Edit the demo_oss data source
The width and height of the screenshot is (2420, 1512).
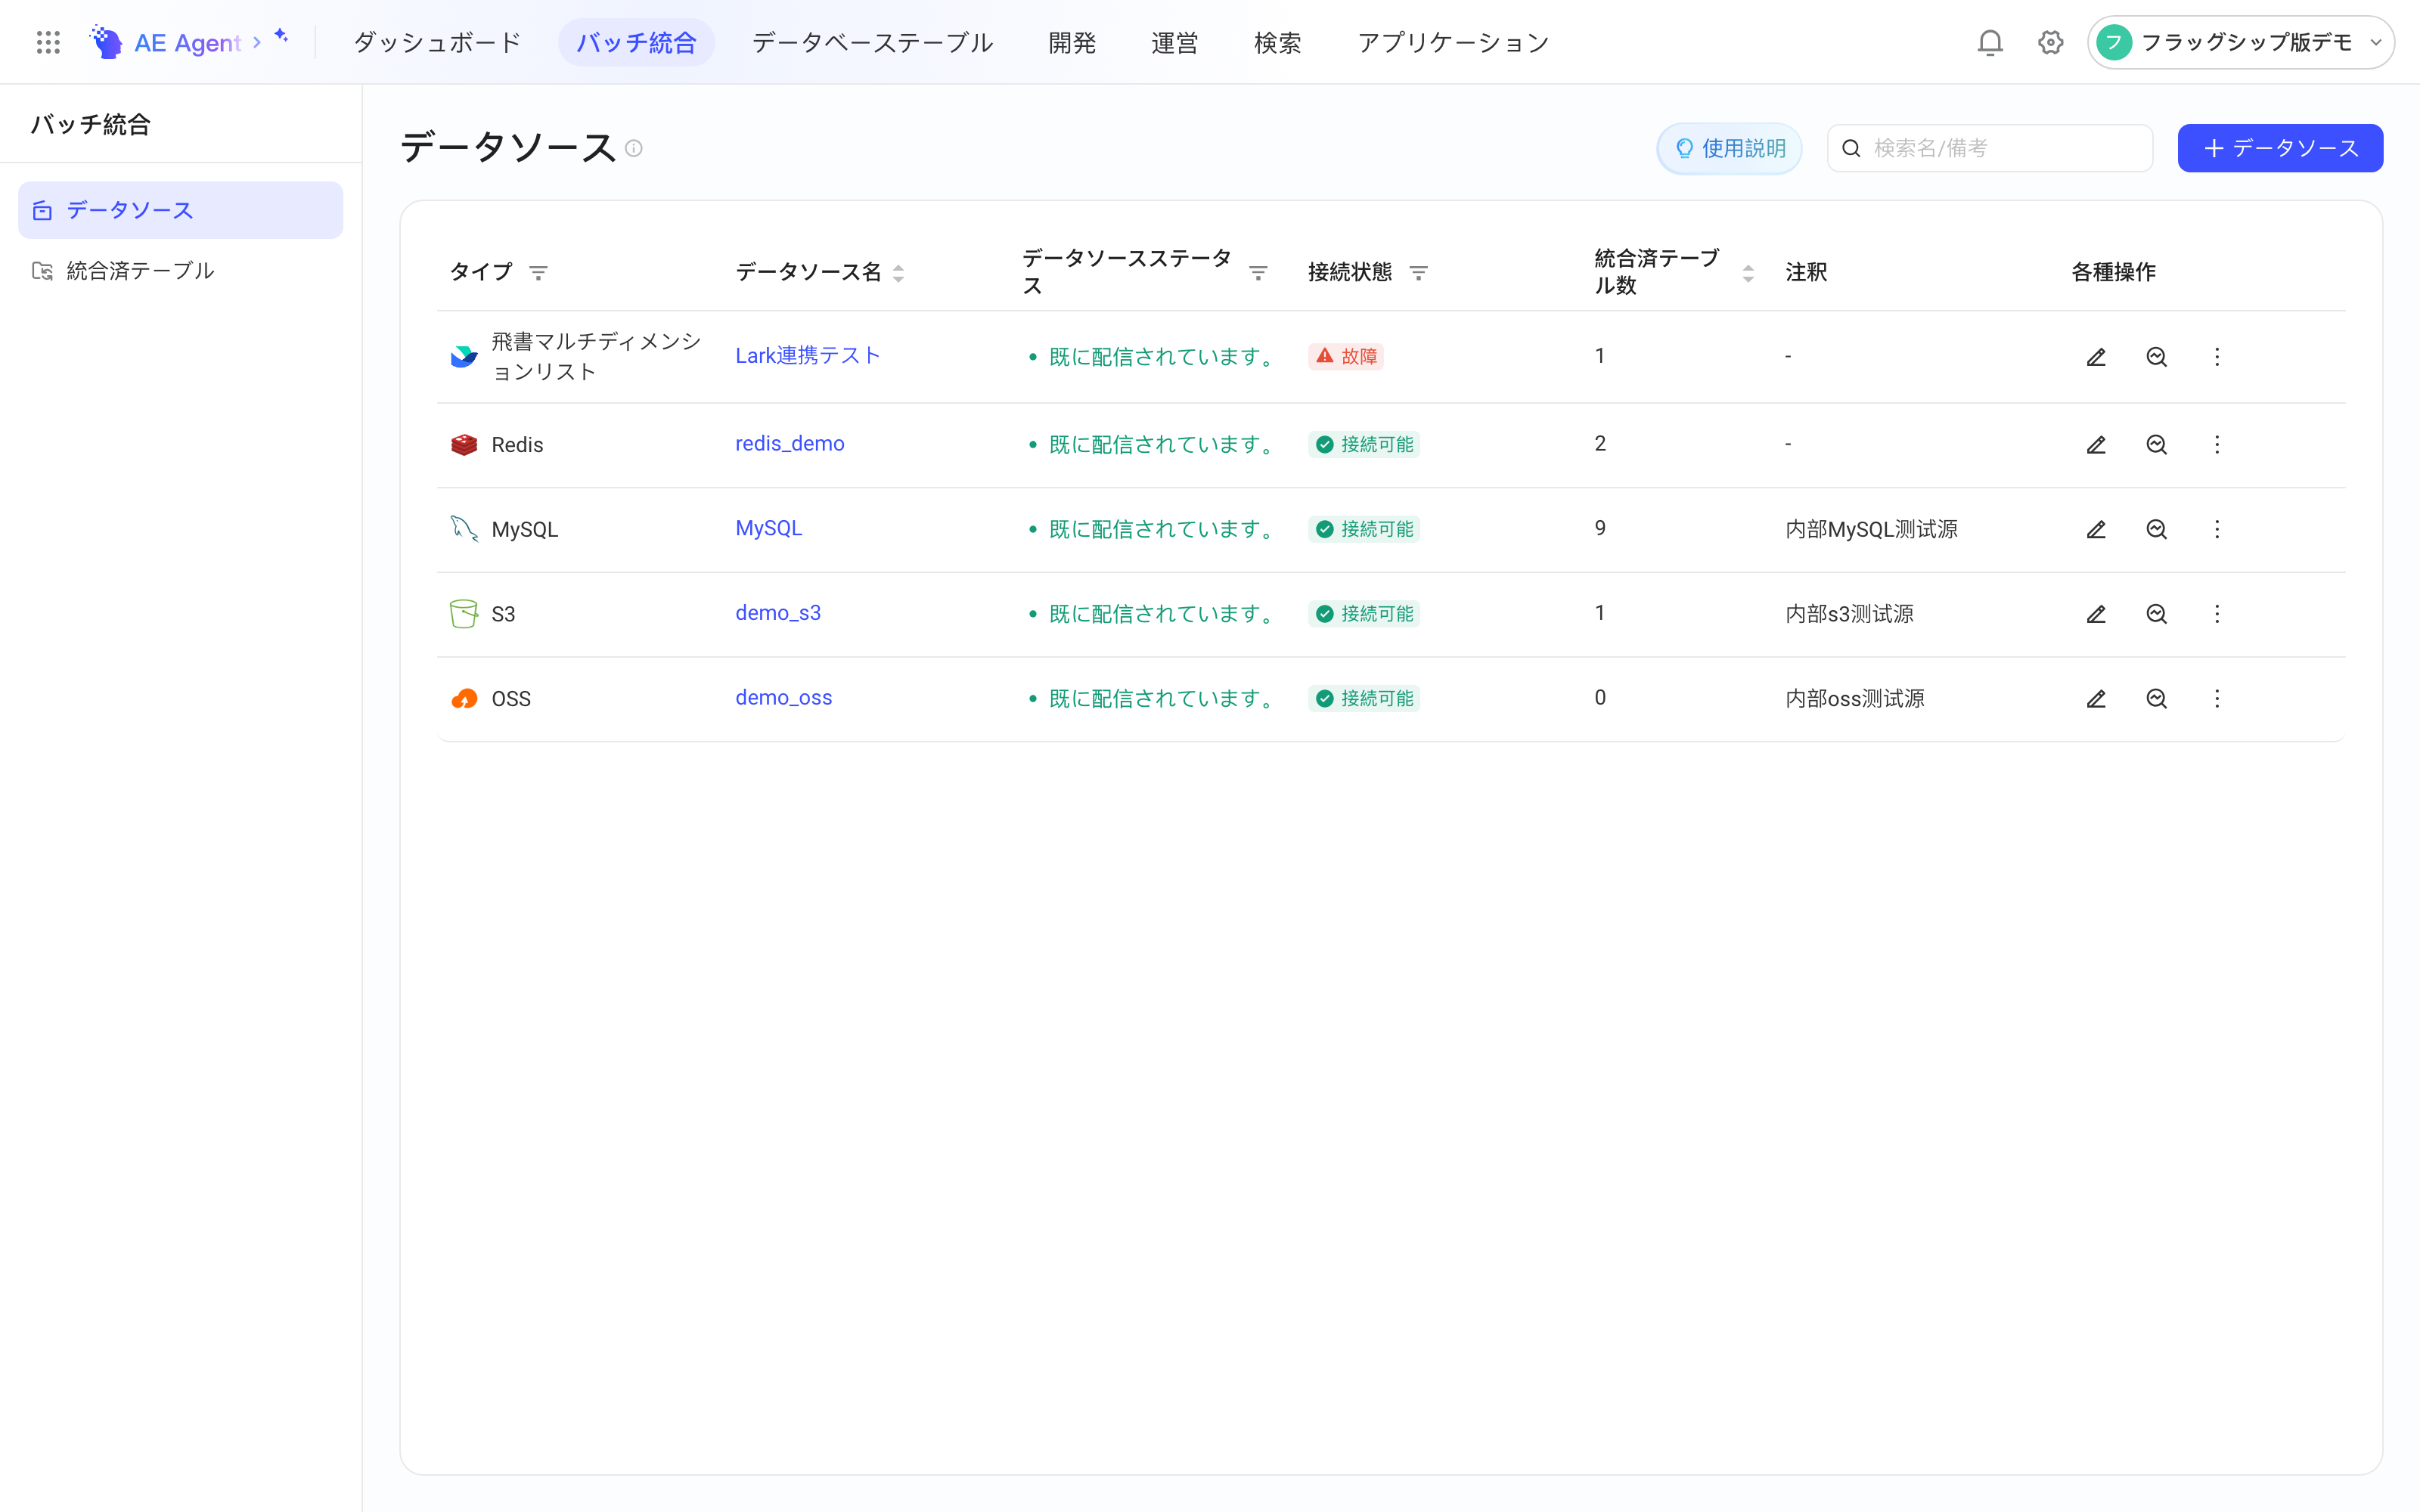pyautogui.click(x=2096, y=699)
